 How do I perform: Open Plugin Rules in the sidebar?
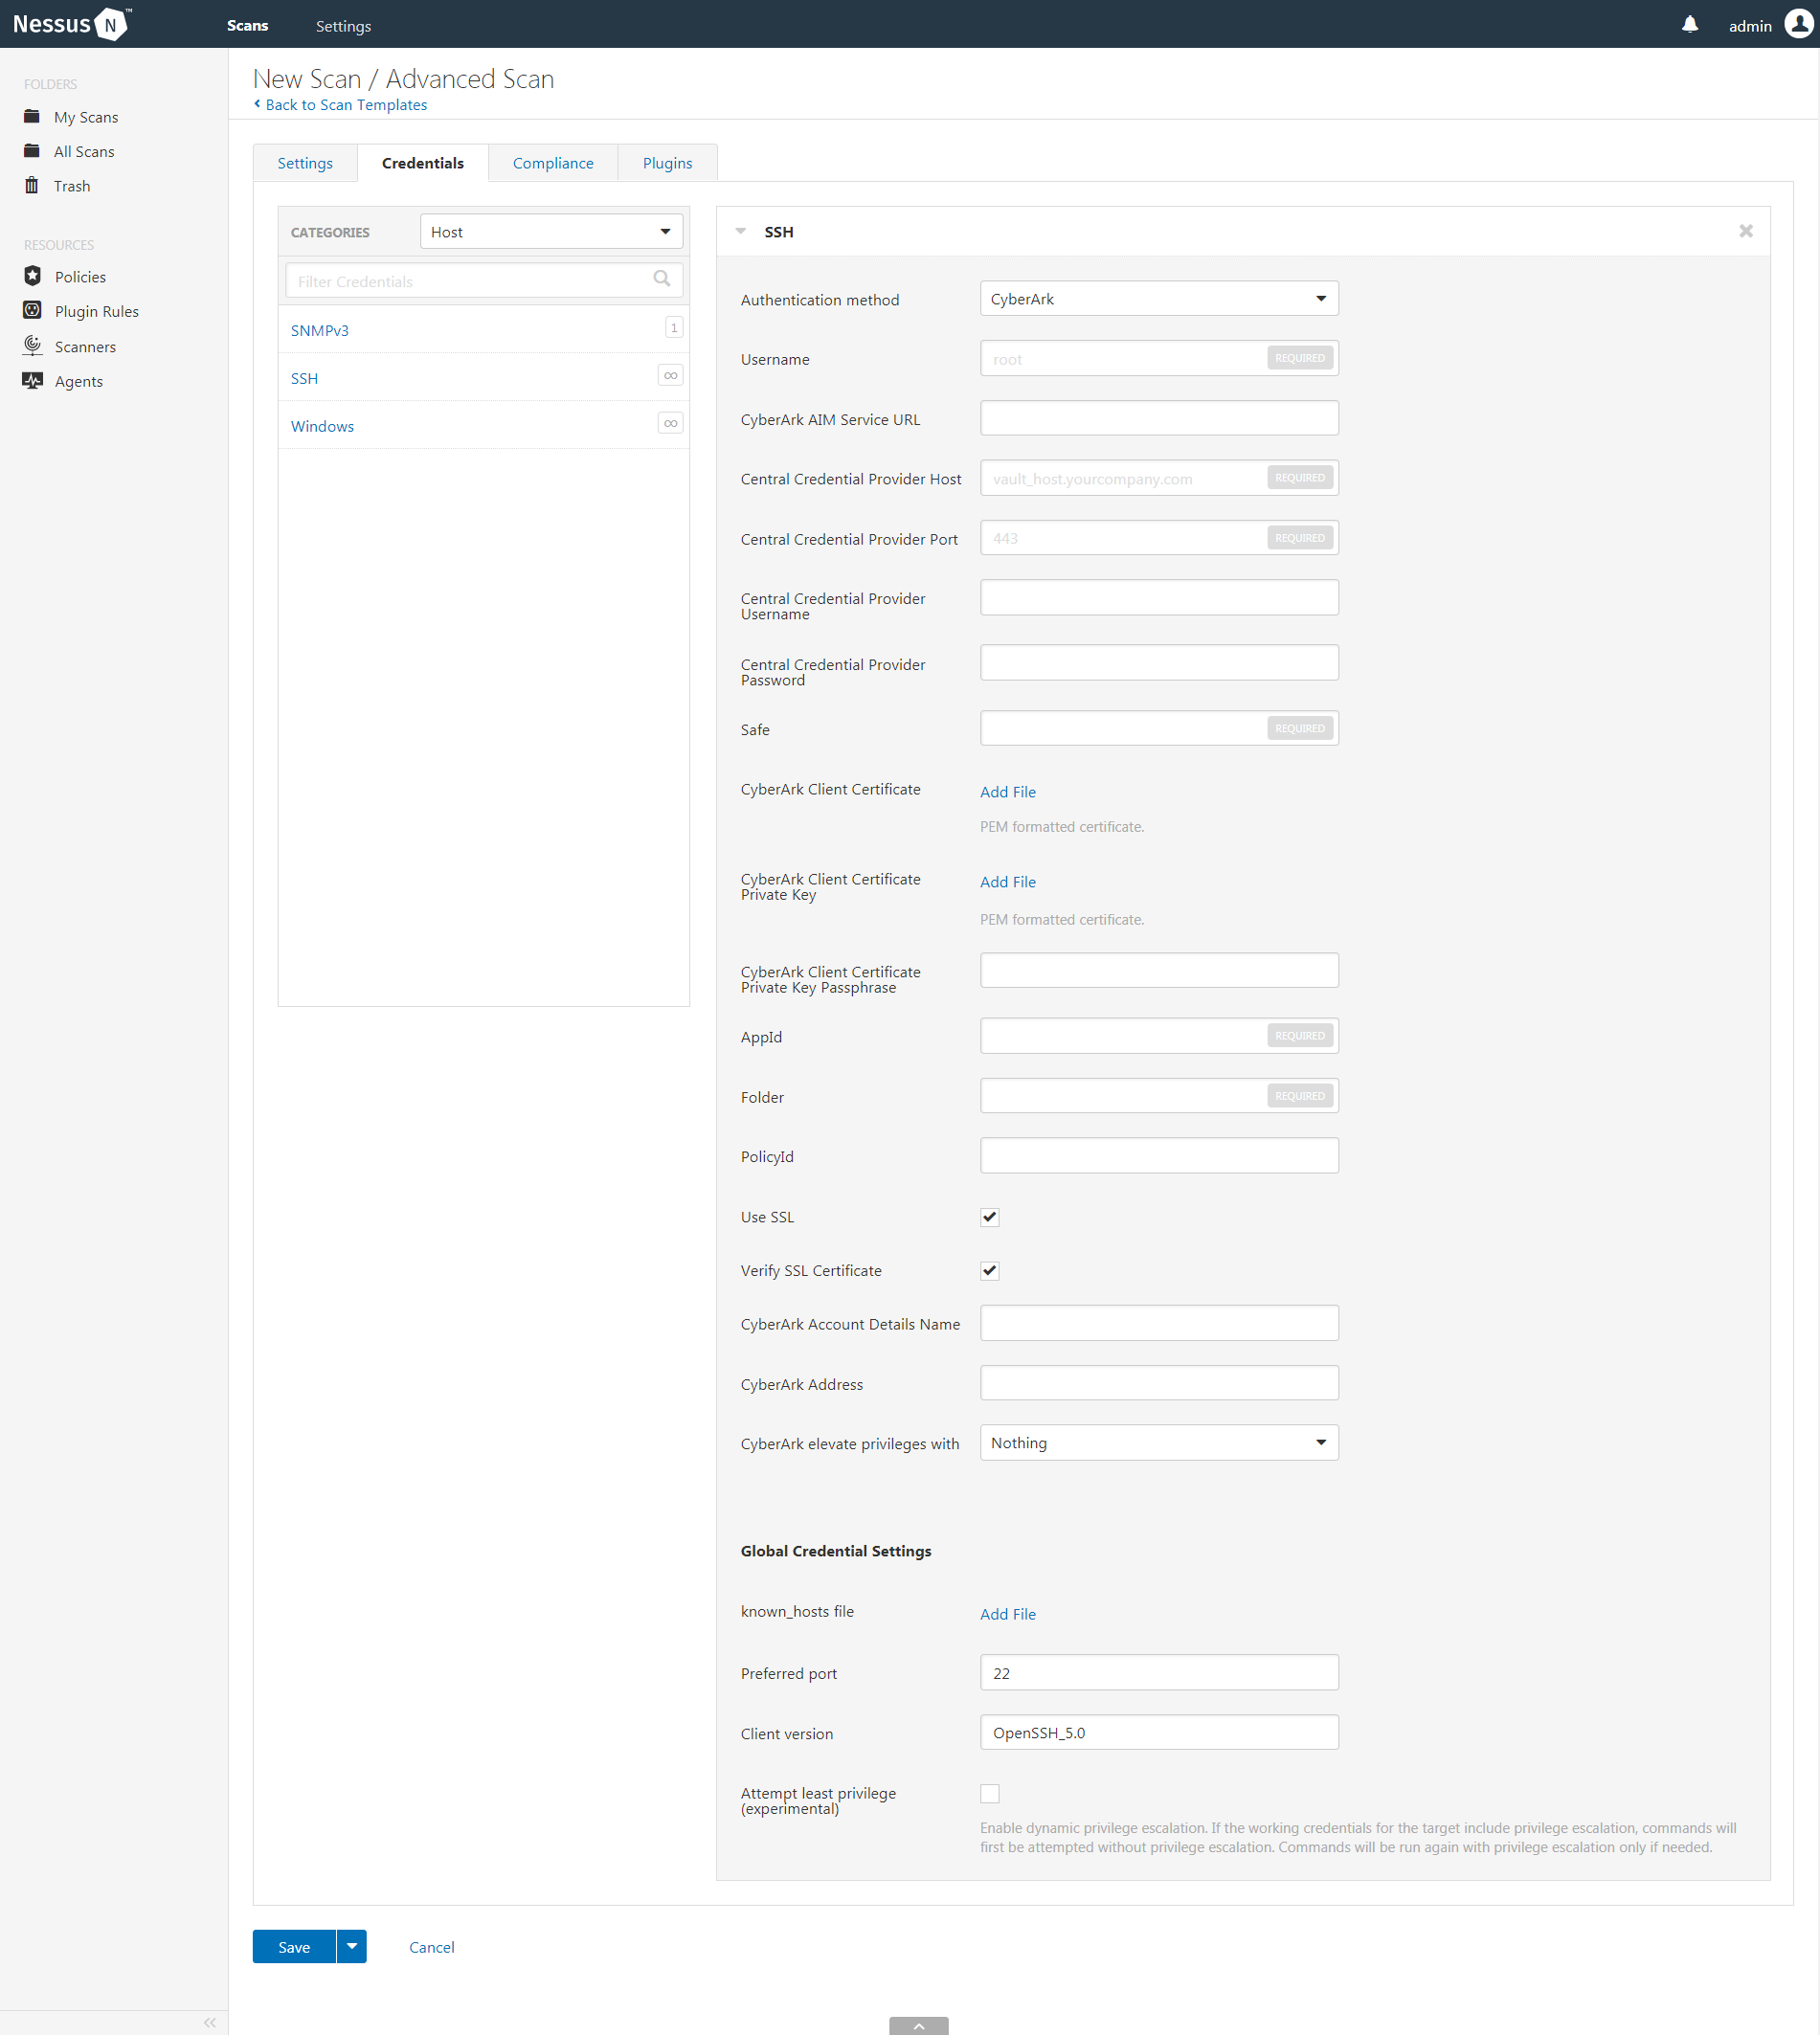pos(96,311)
